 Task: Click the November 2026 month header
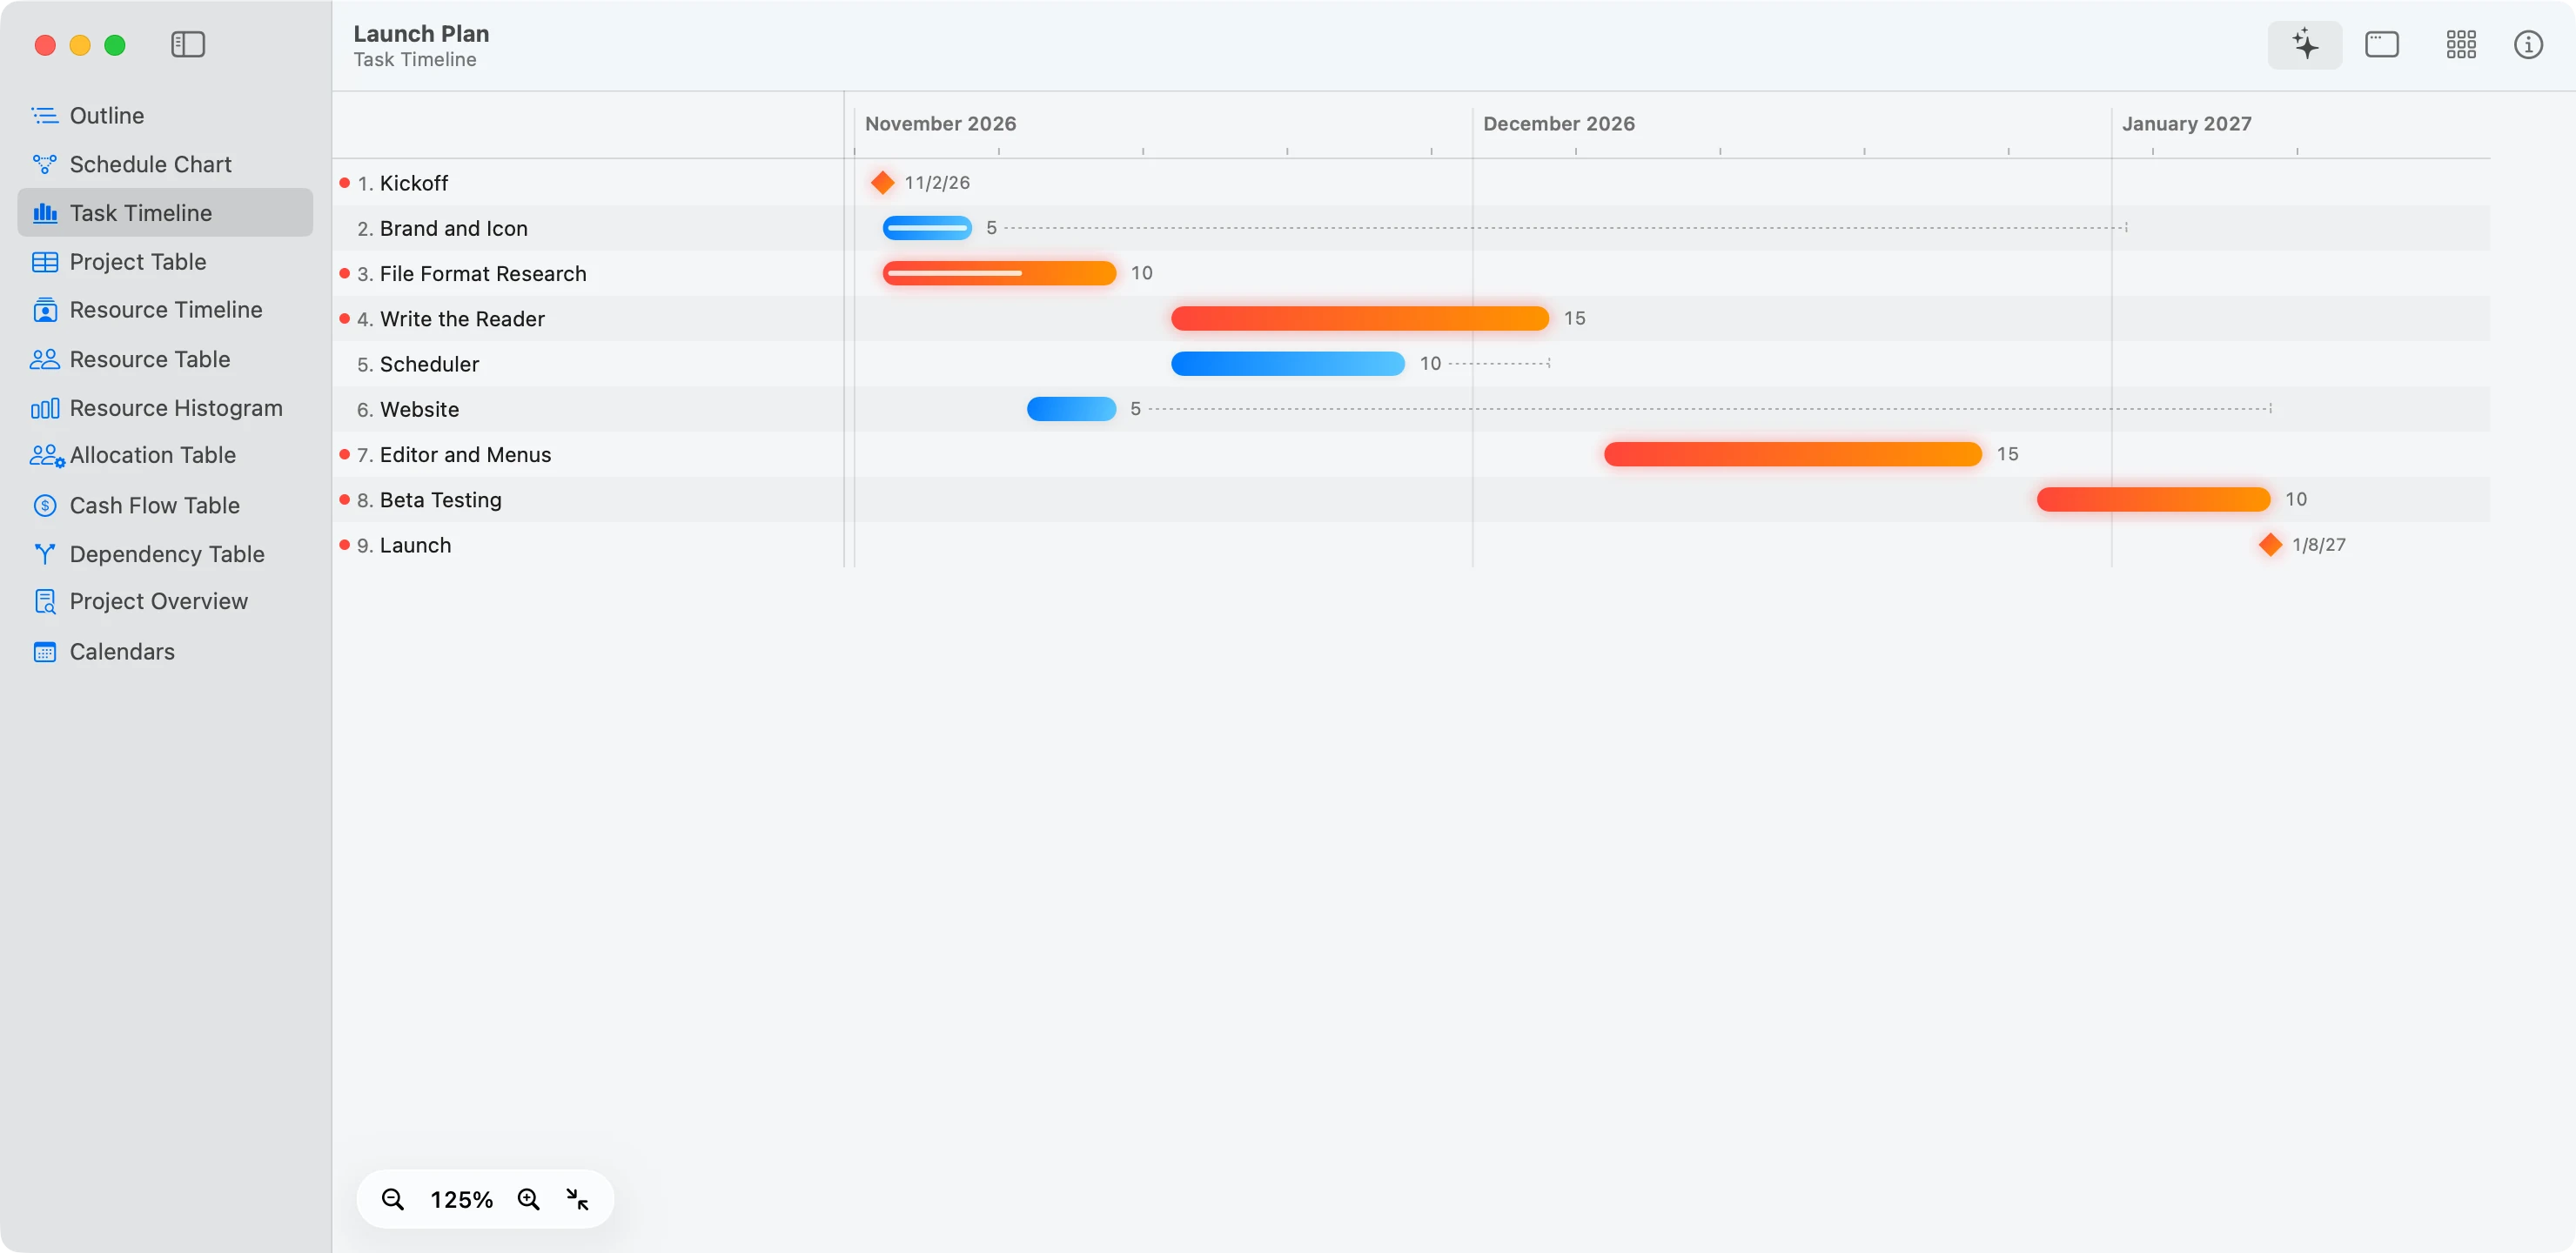point(940,124)
